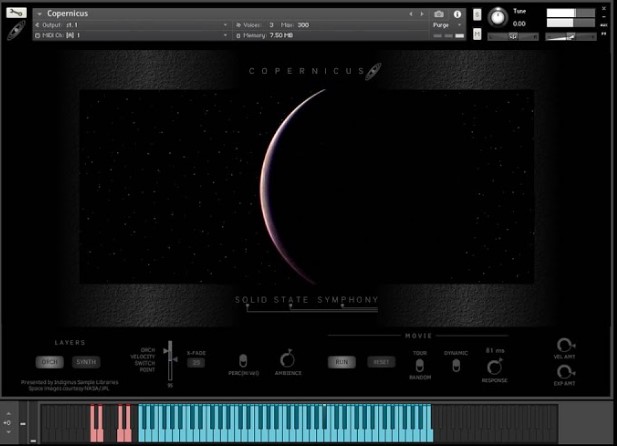Click the RUN movie button
Screen dimensions: 617x446
pos(342,362)
